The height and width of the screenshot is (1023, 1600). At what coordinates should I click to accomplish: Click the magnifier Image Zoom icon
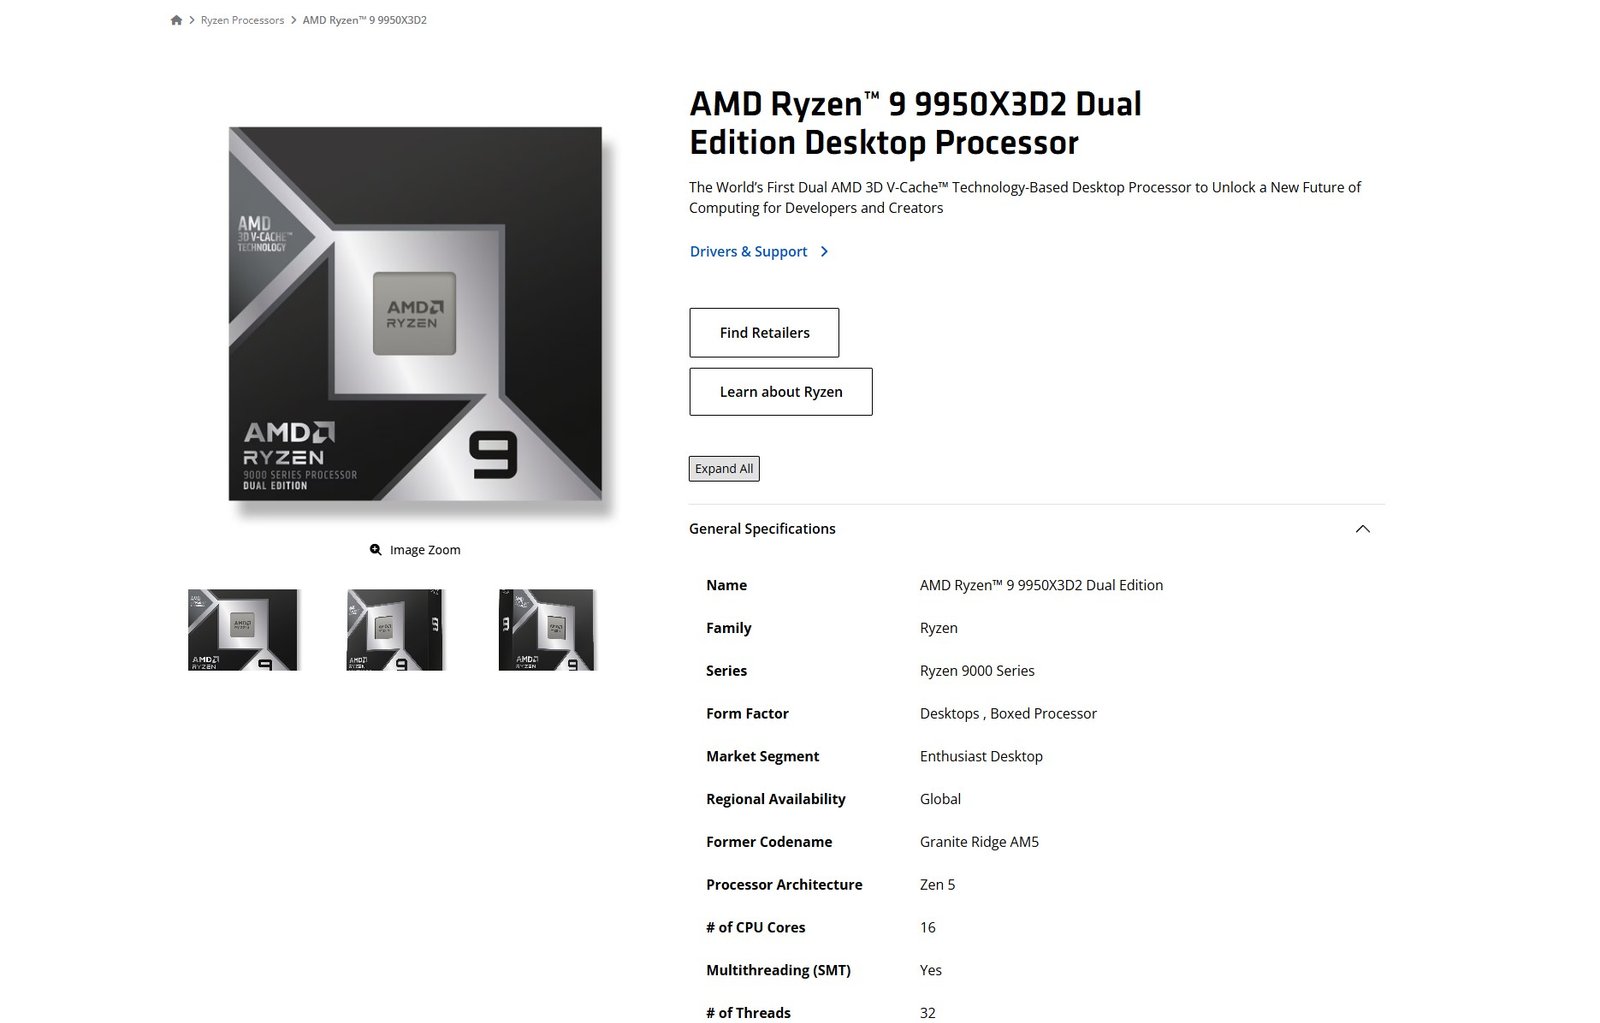point(376,550)
